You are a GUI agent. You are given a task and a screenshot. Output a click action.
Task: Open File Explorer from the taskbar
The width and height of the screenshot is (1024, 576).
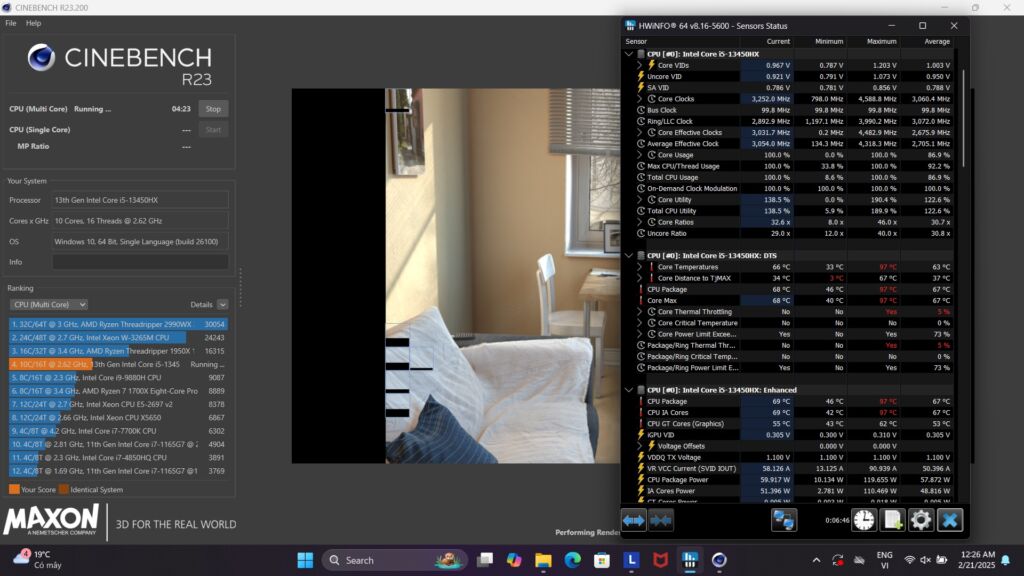[x=543, y=560]
